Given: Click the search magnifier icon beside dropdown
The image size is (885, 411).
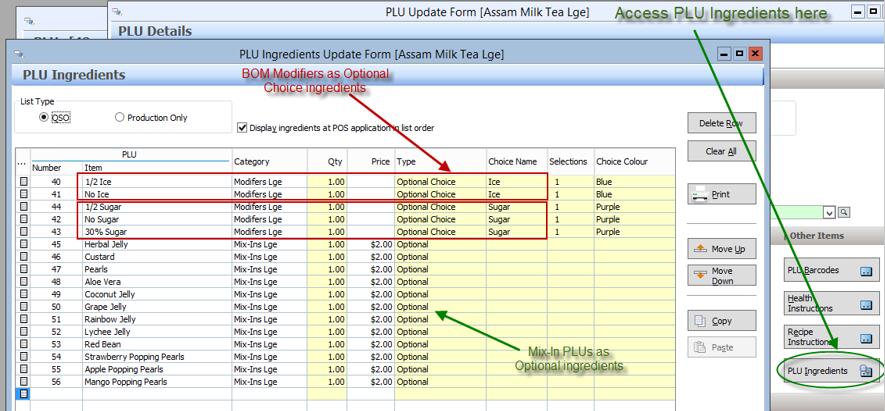Looking at the screenshot, I should click(843, 212).
